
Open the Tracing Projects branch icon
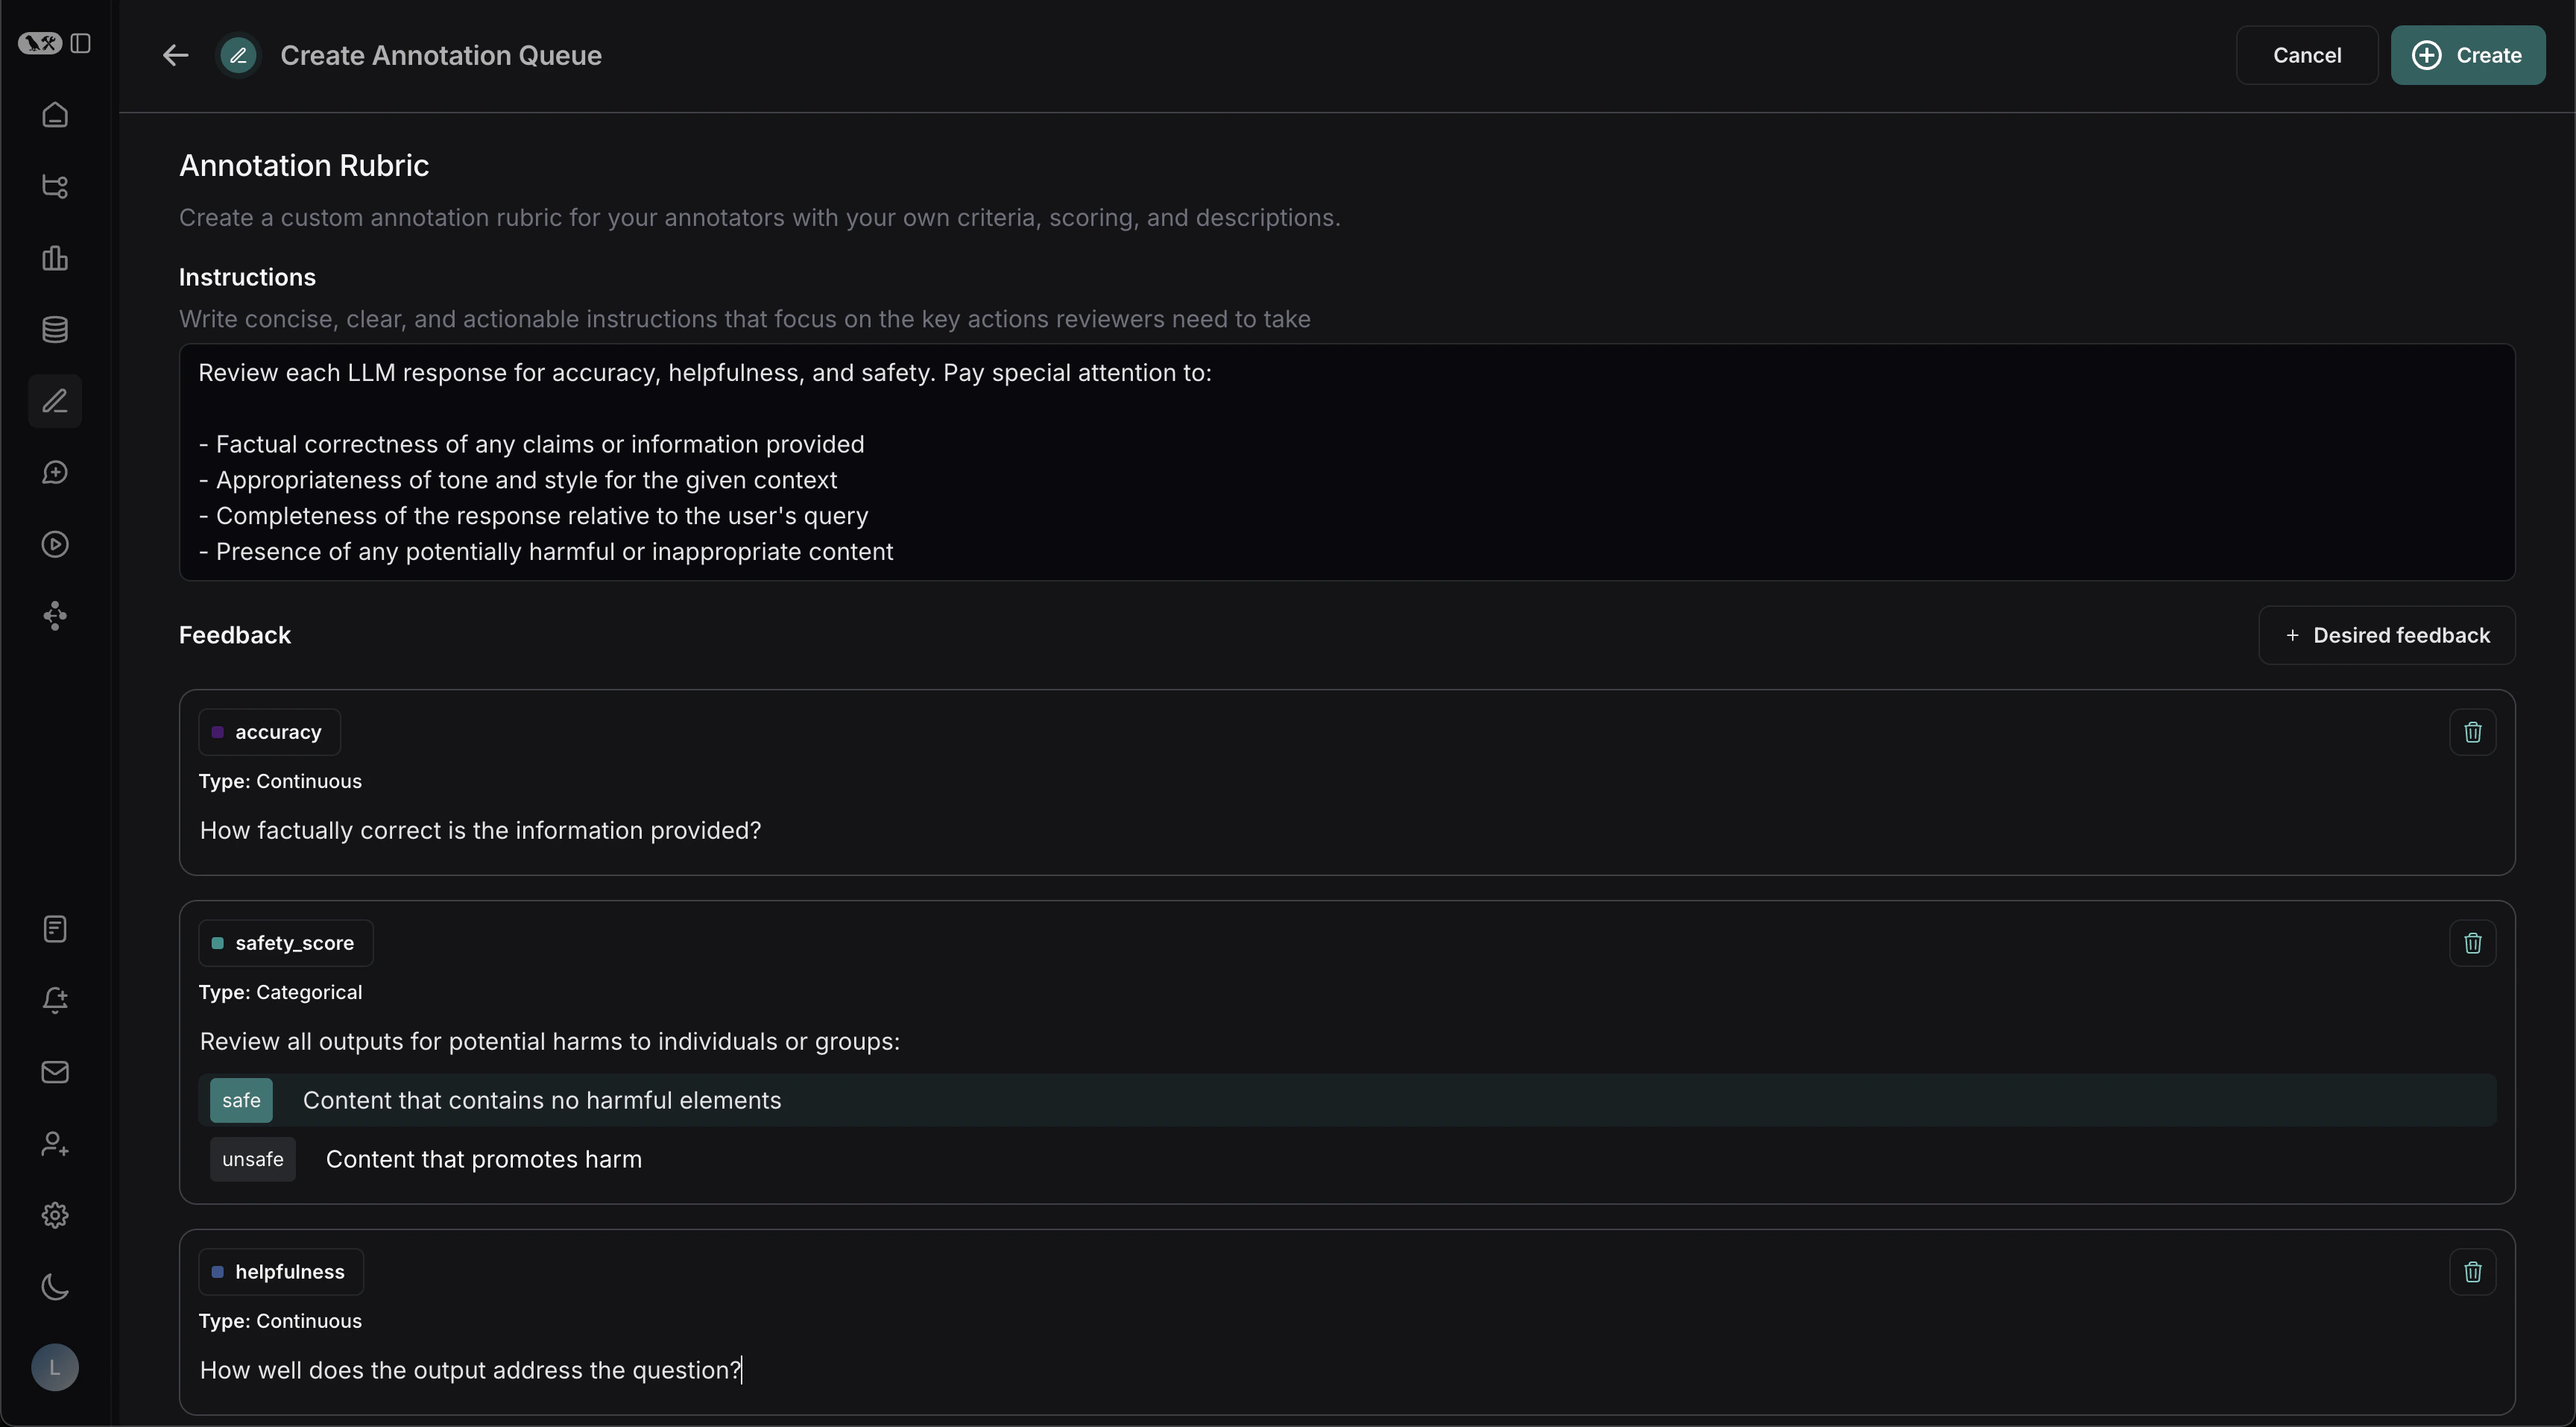tap(55, 186)
